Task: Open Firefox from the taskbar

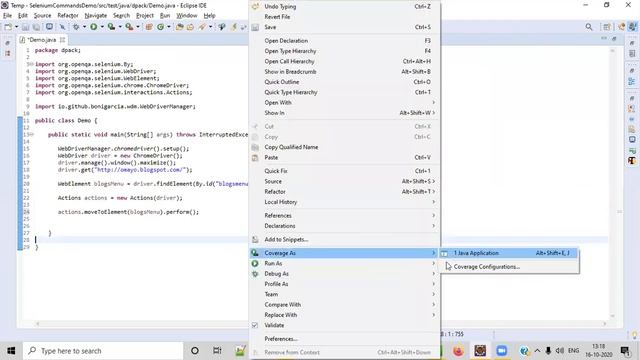Action: [x=458, y=351]
